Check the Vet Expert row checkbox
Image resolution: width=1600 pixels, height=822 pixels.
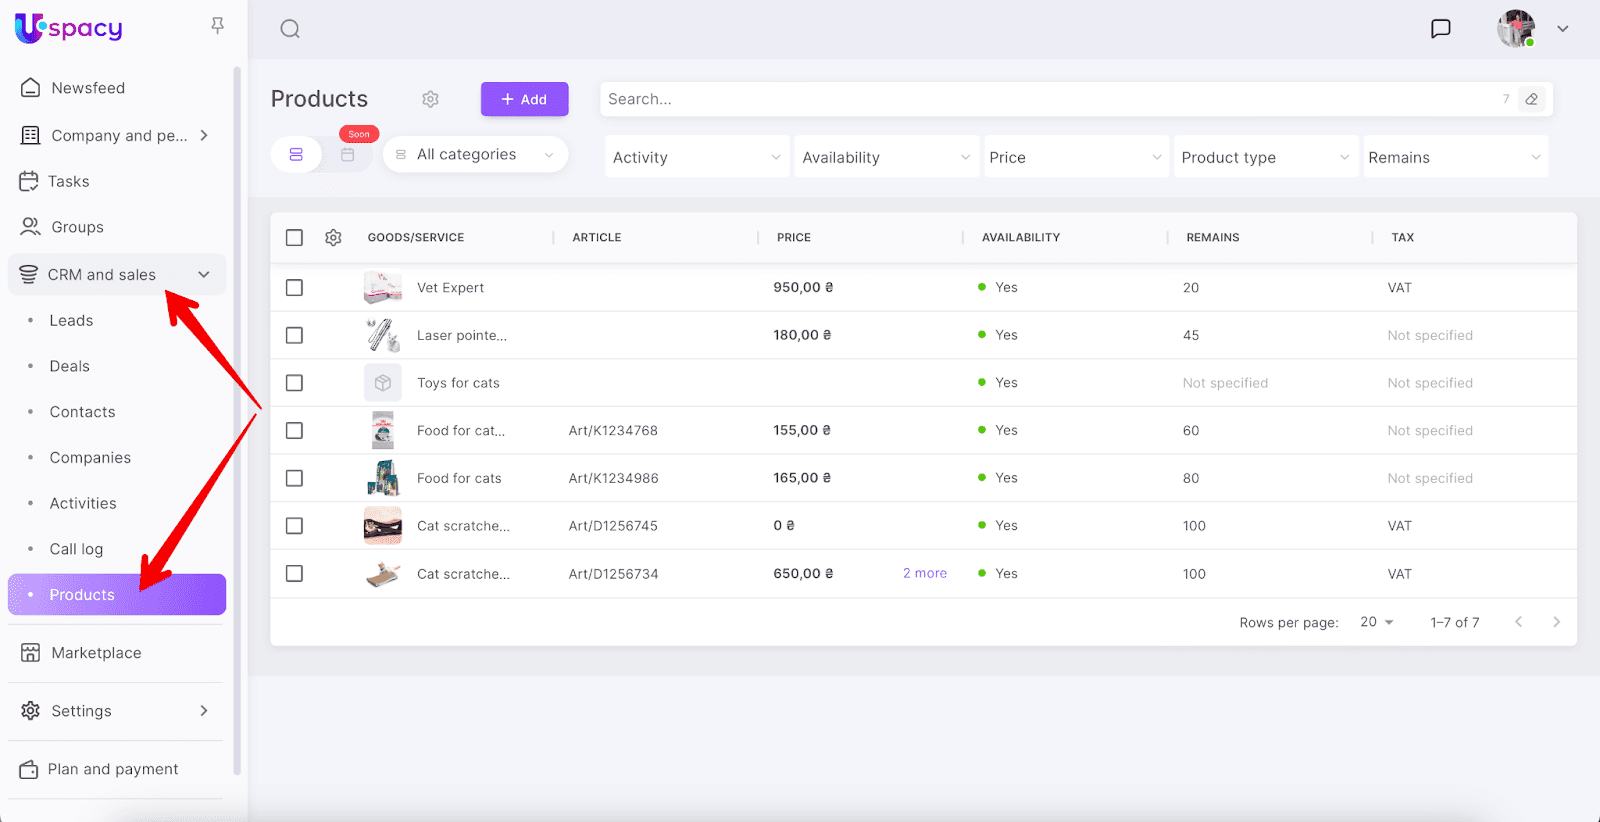tap(294, 287)
